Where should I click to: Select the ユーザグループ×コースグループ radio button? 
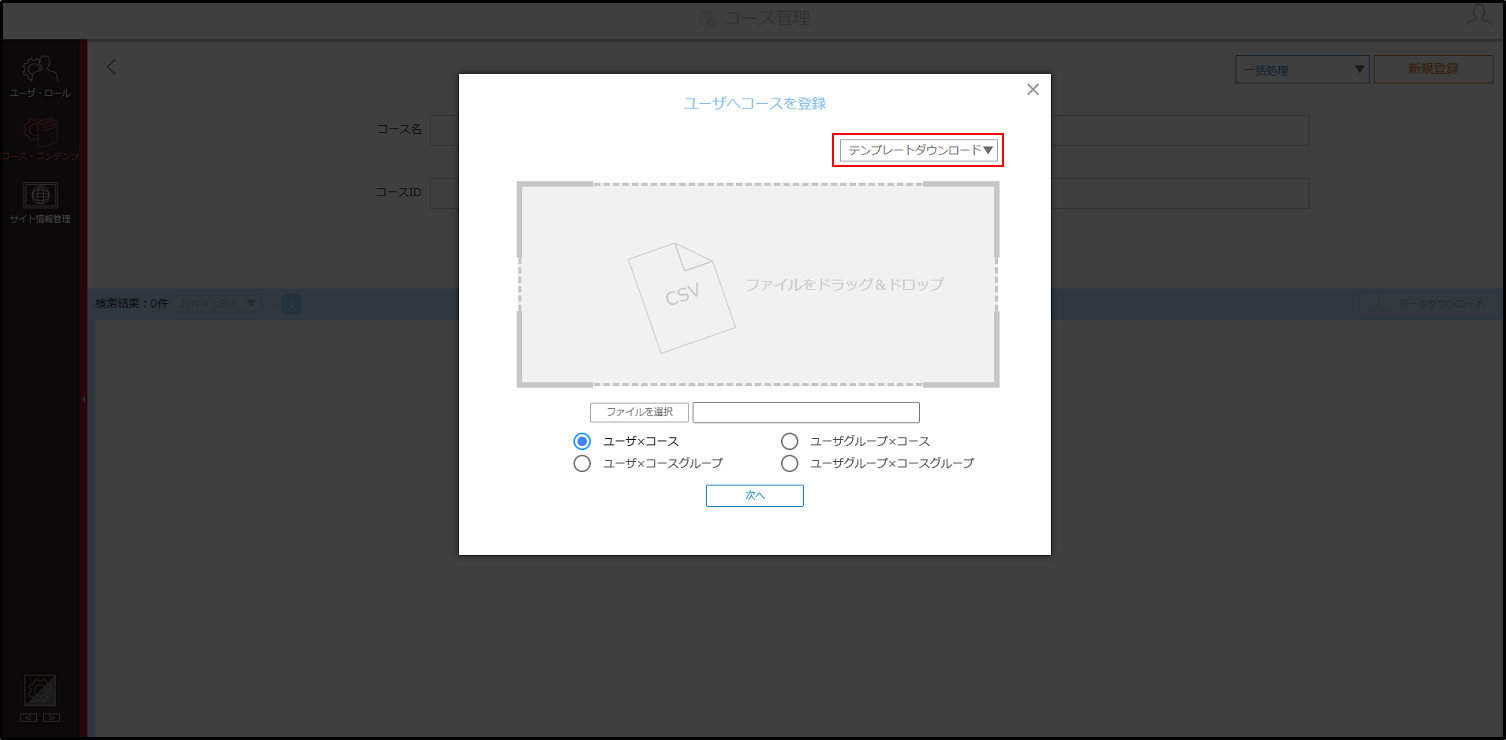pos(790,463)
